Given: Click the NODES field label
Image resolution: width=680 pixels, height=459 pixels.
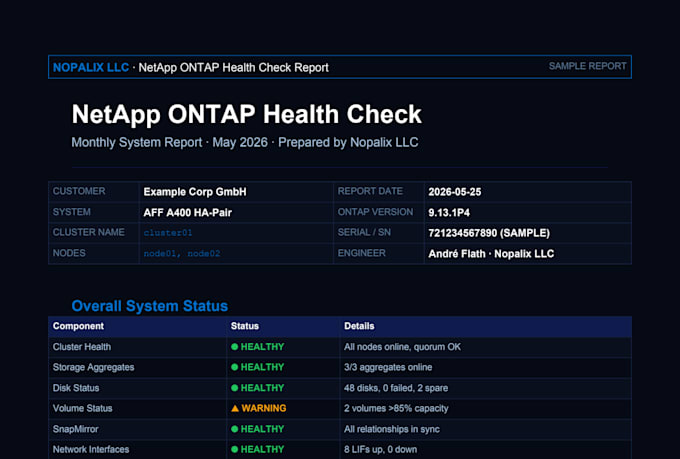Looking at the screenshot, I should (69, 253).
